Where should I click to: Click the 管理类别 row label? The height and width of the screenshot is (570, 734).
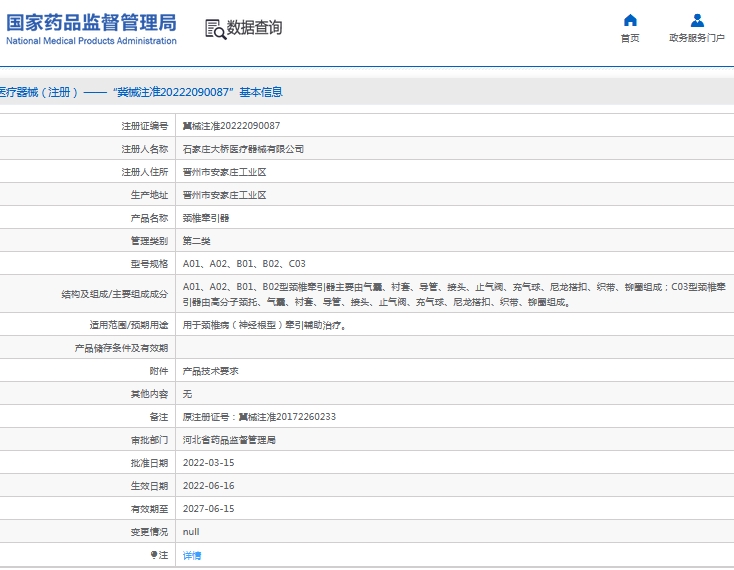pos(149,241)
